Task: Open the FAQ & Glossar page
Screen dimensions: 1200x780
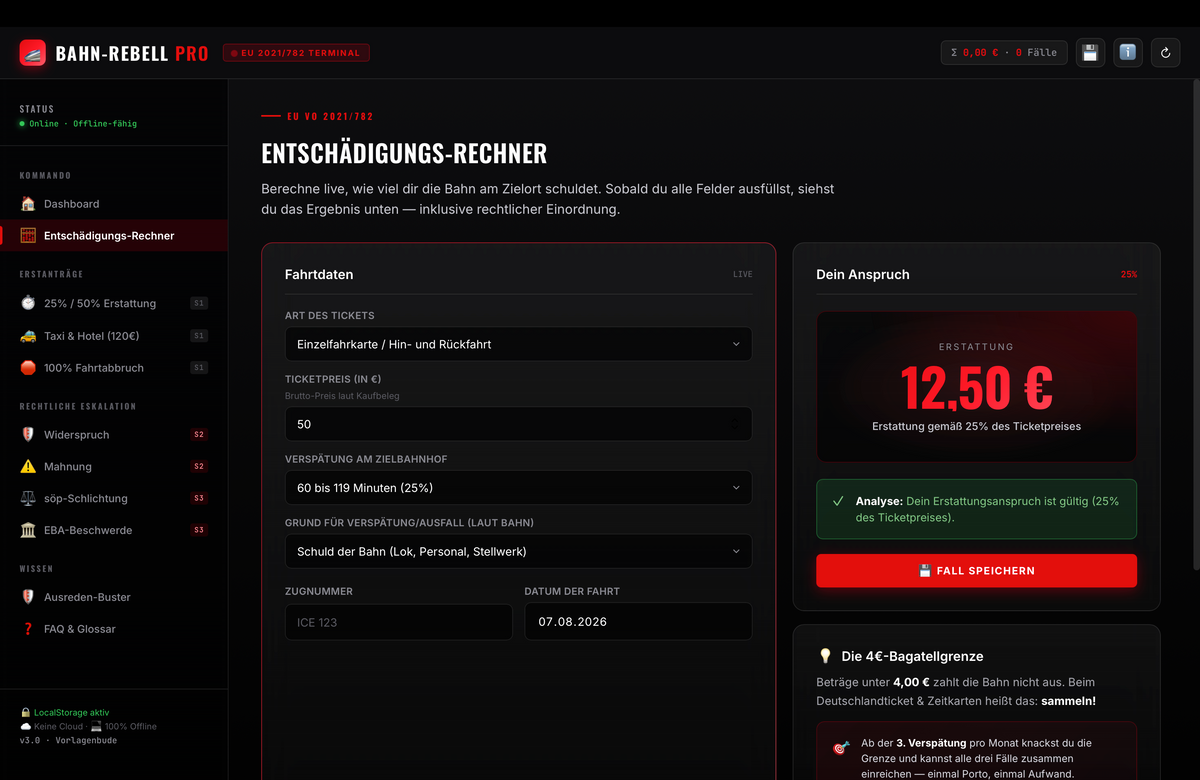Action: pyautogui.click(x=114, y=629)
